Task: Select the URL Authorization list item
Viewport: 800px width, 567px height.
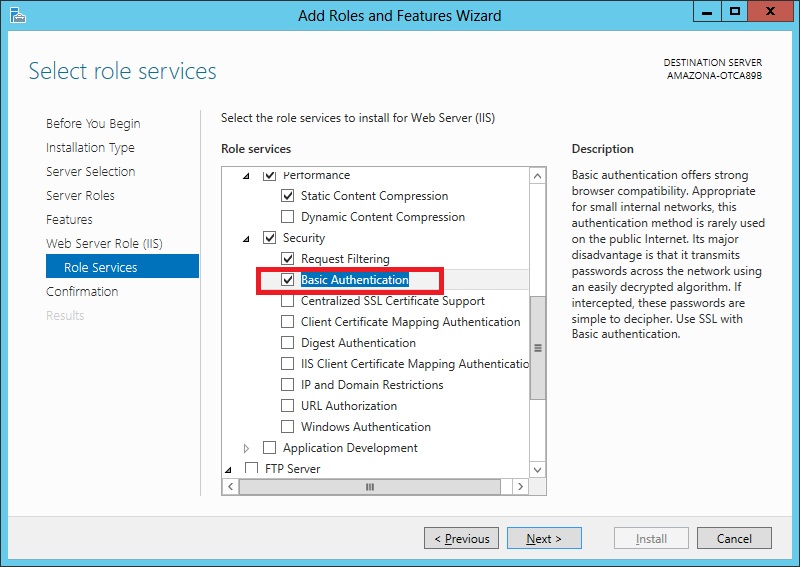Action: pyautogui.click(x=349, y=406)
